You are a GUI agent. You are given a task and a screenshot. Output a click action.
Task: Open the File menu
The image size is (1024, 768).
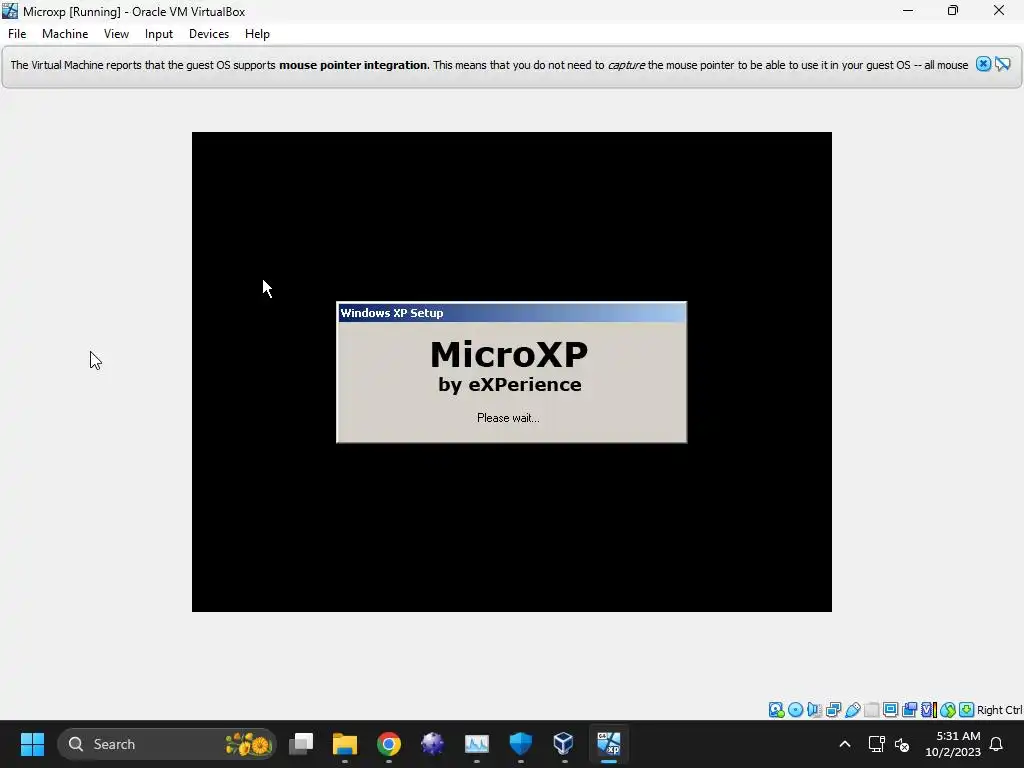coord(17,34)
